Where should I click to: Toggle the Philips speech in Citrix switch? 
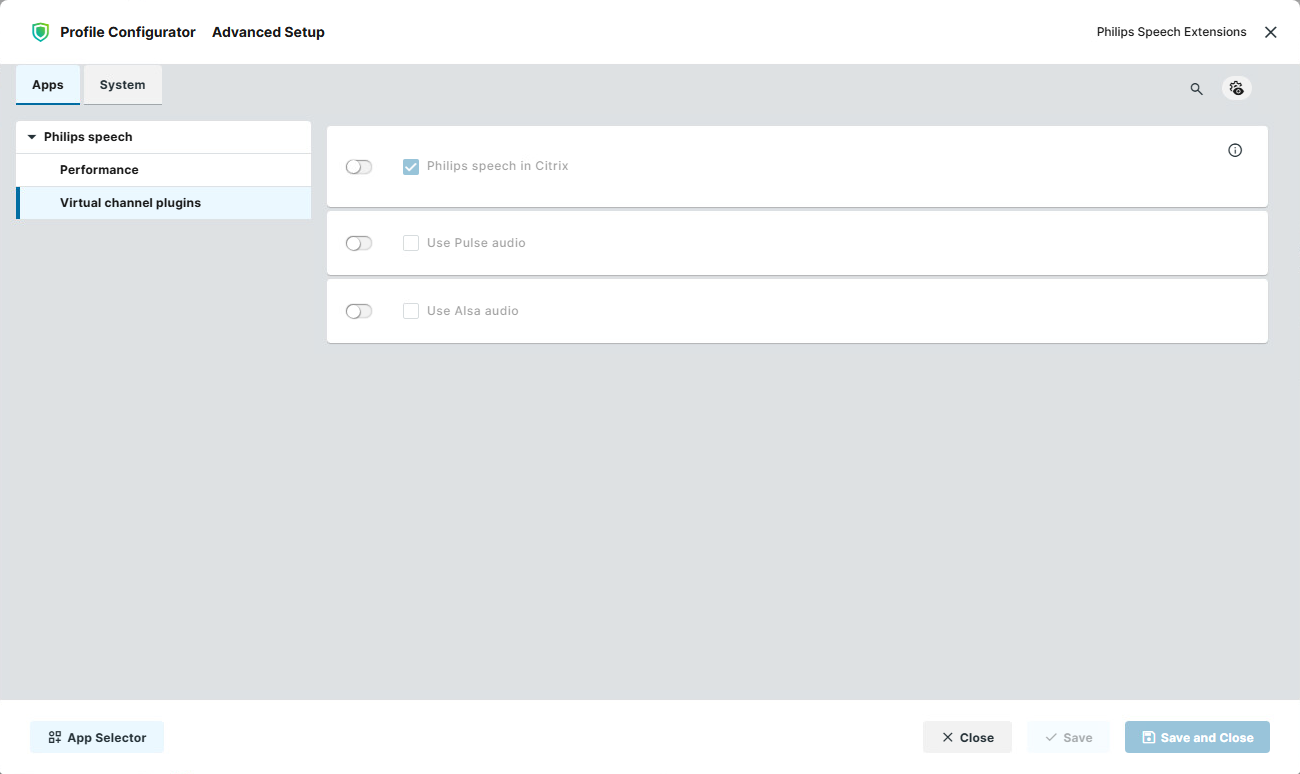[x=359, y=167]
